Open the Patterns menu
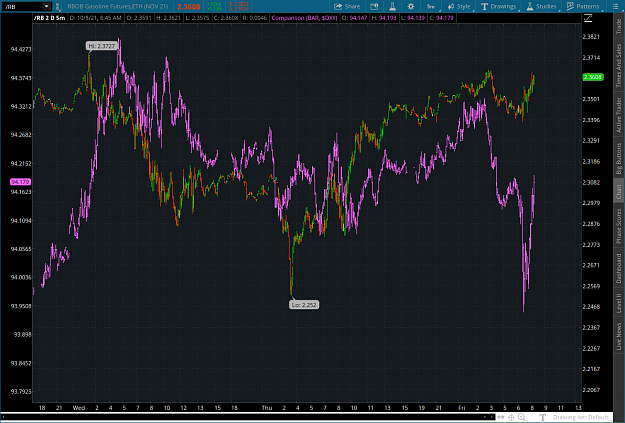Viewport: 625px width, 423px height. (x=583, y=6)
